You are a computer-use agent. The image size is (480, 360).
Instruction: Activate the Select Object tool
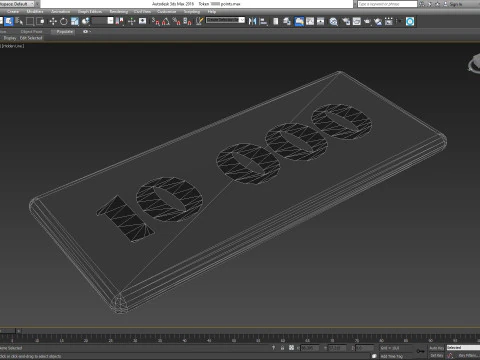(x=9, y=21)
